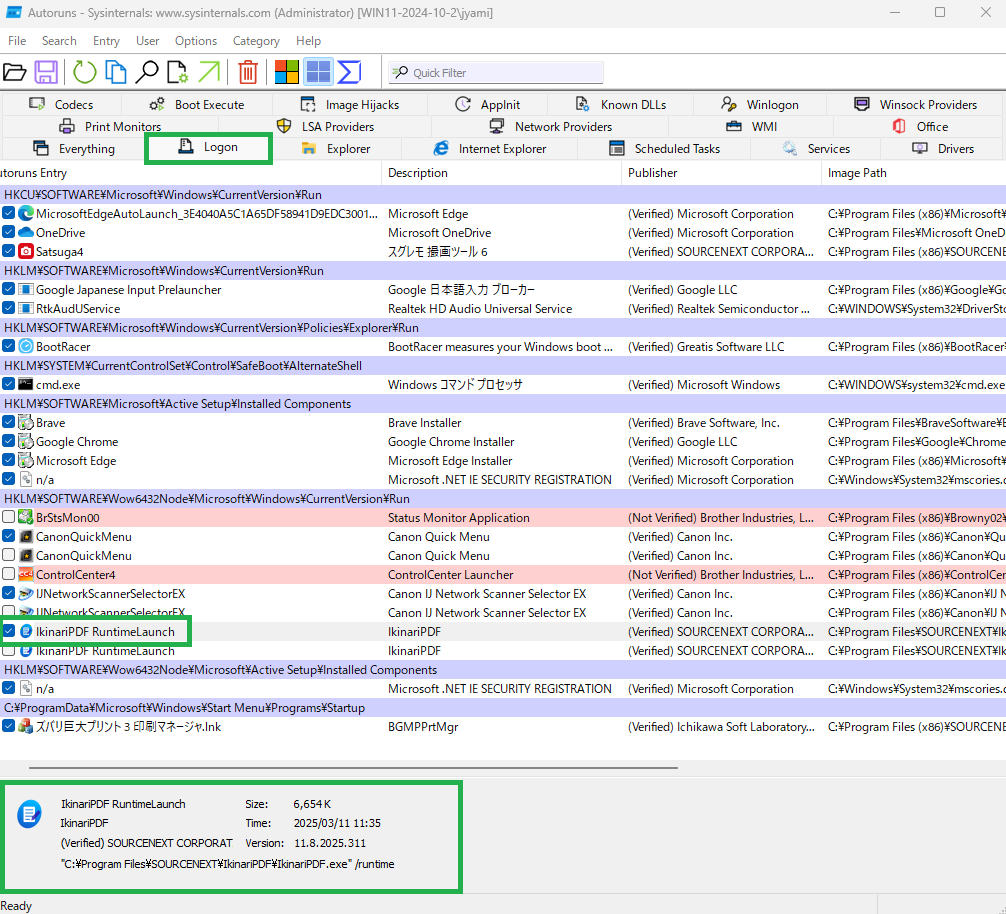Click the orange ControlCenter4 icon

point(26,574)
